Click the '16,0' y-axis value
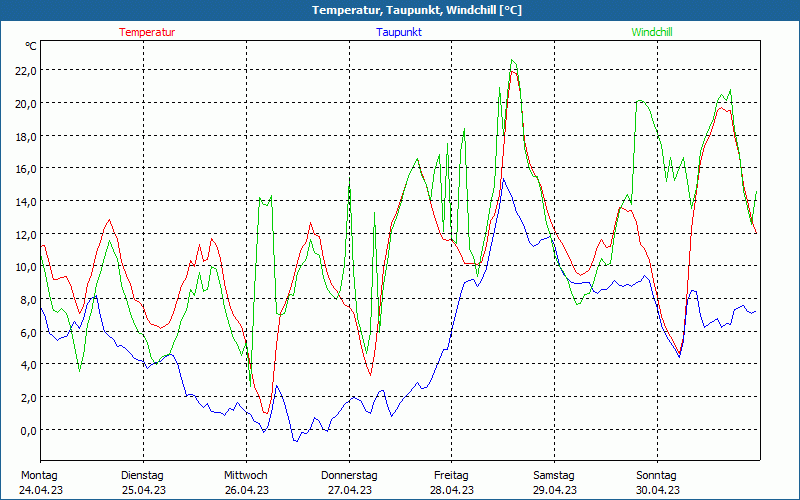The width and height of the screenshot is (800, 500). (26, 169)
